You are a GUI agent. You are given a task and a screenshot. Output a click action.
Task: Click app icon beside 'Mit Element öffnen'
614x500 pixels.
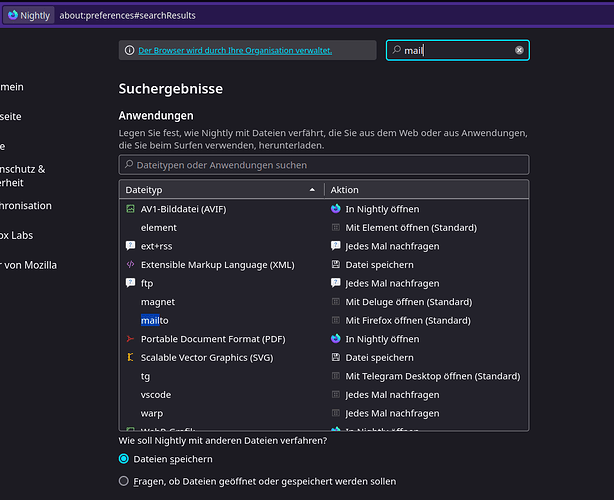(336, 227)
